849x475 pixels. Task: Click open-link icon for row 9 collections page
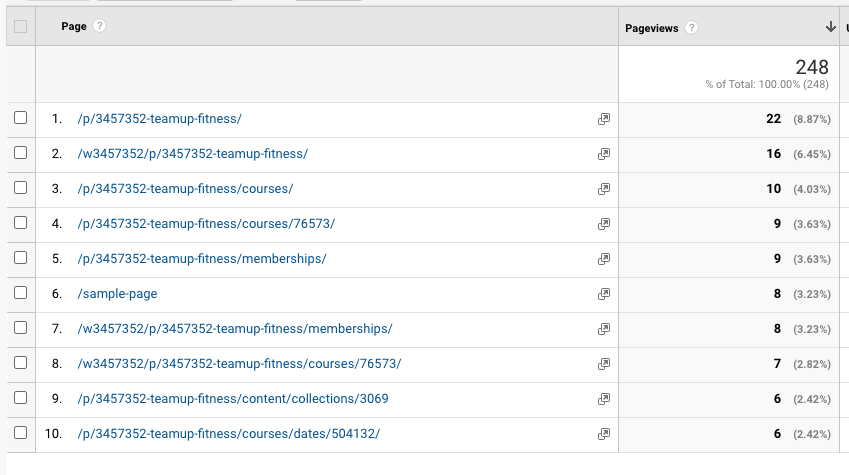pos(603,399)
